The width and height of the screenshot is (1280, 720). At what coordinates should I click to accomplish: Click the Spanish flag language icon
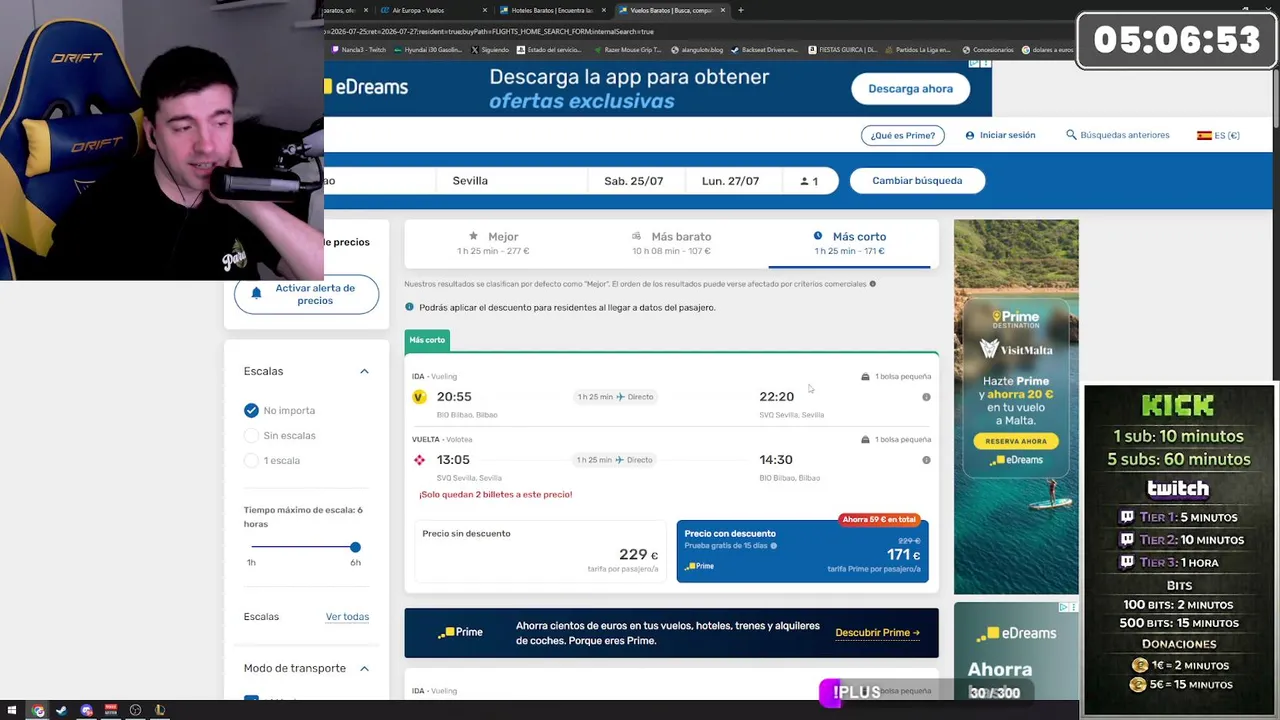1204,135
